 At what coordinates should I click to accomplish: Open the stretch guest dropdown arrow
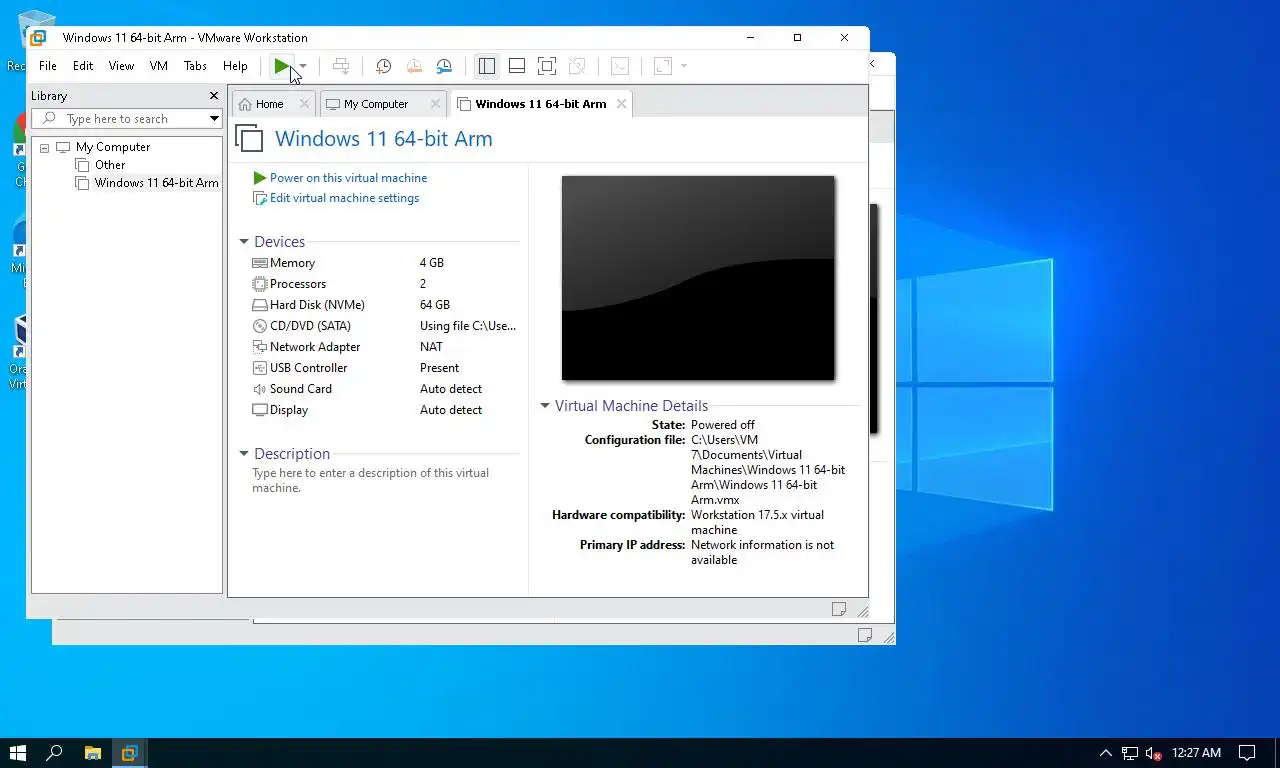(684, 67)
